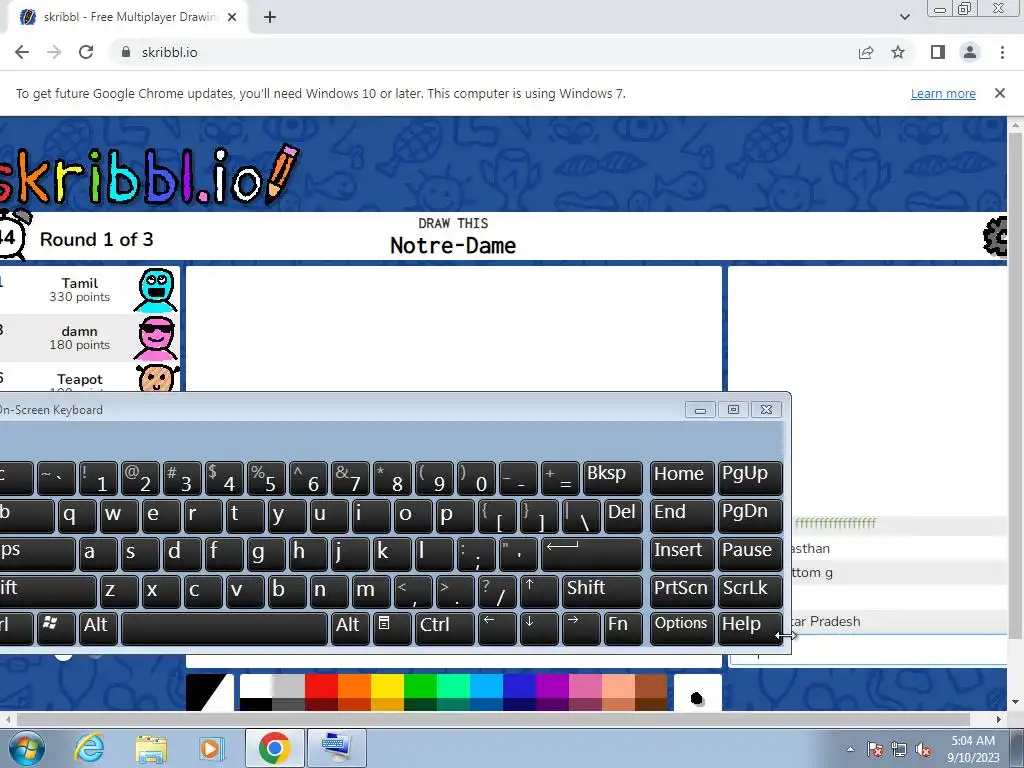Open Chrome side panel icon
The image size is (1024, 768).
click(x=938, y=52)
